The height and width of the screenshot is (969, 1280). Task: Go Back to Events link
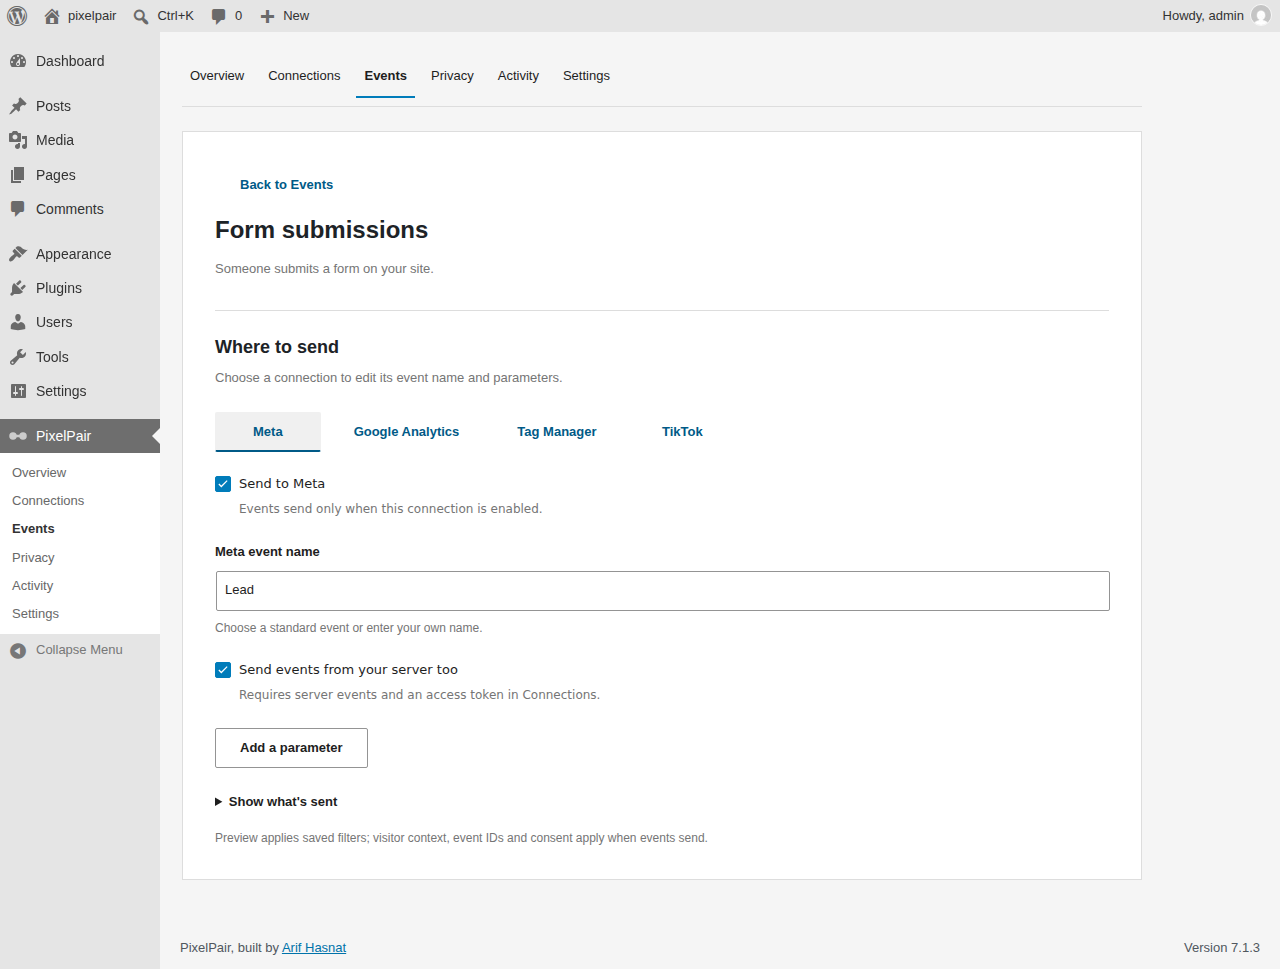pyautogui.click(x=286, y=185)
